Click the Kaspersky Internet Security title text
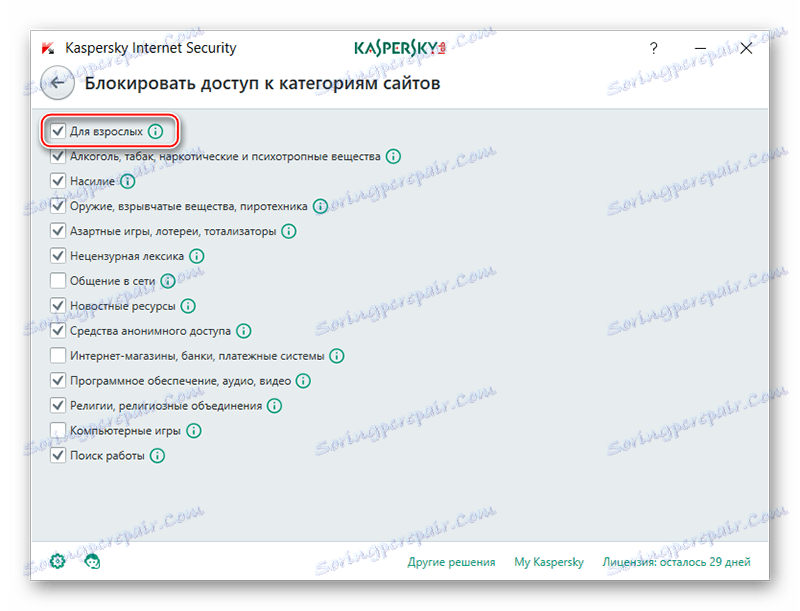 click(x=151, y=48)
